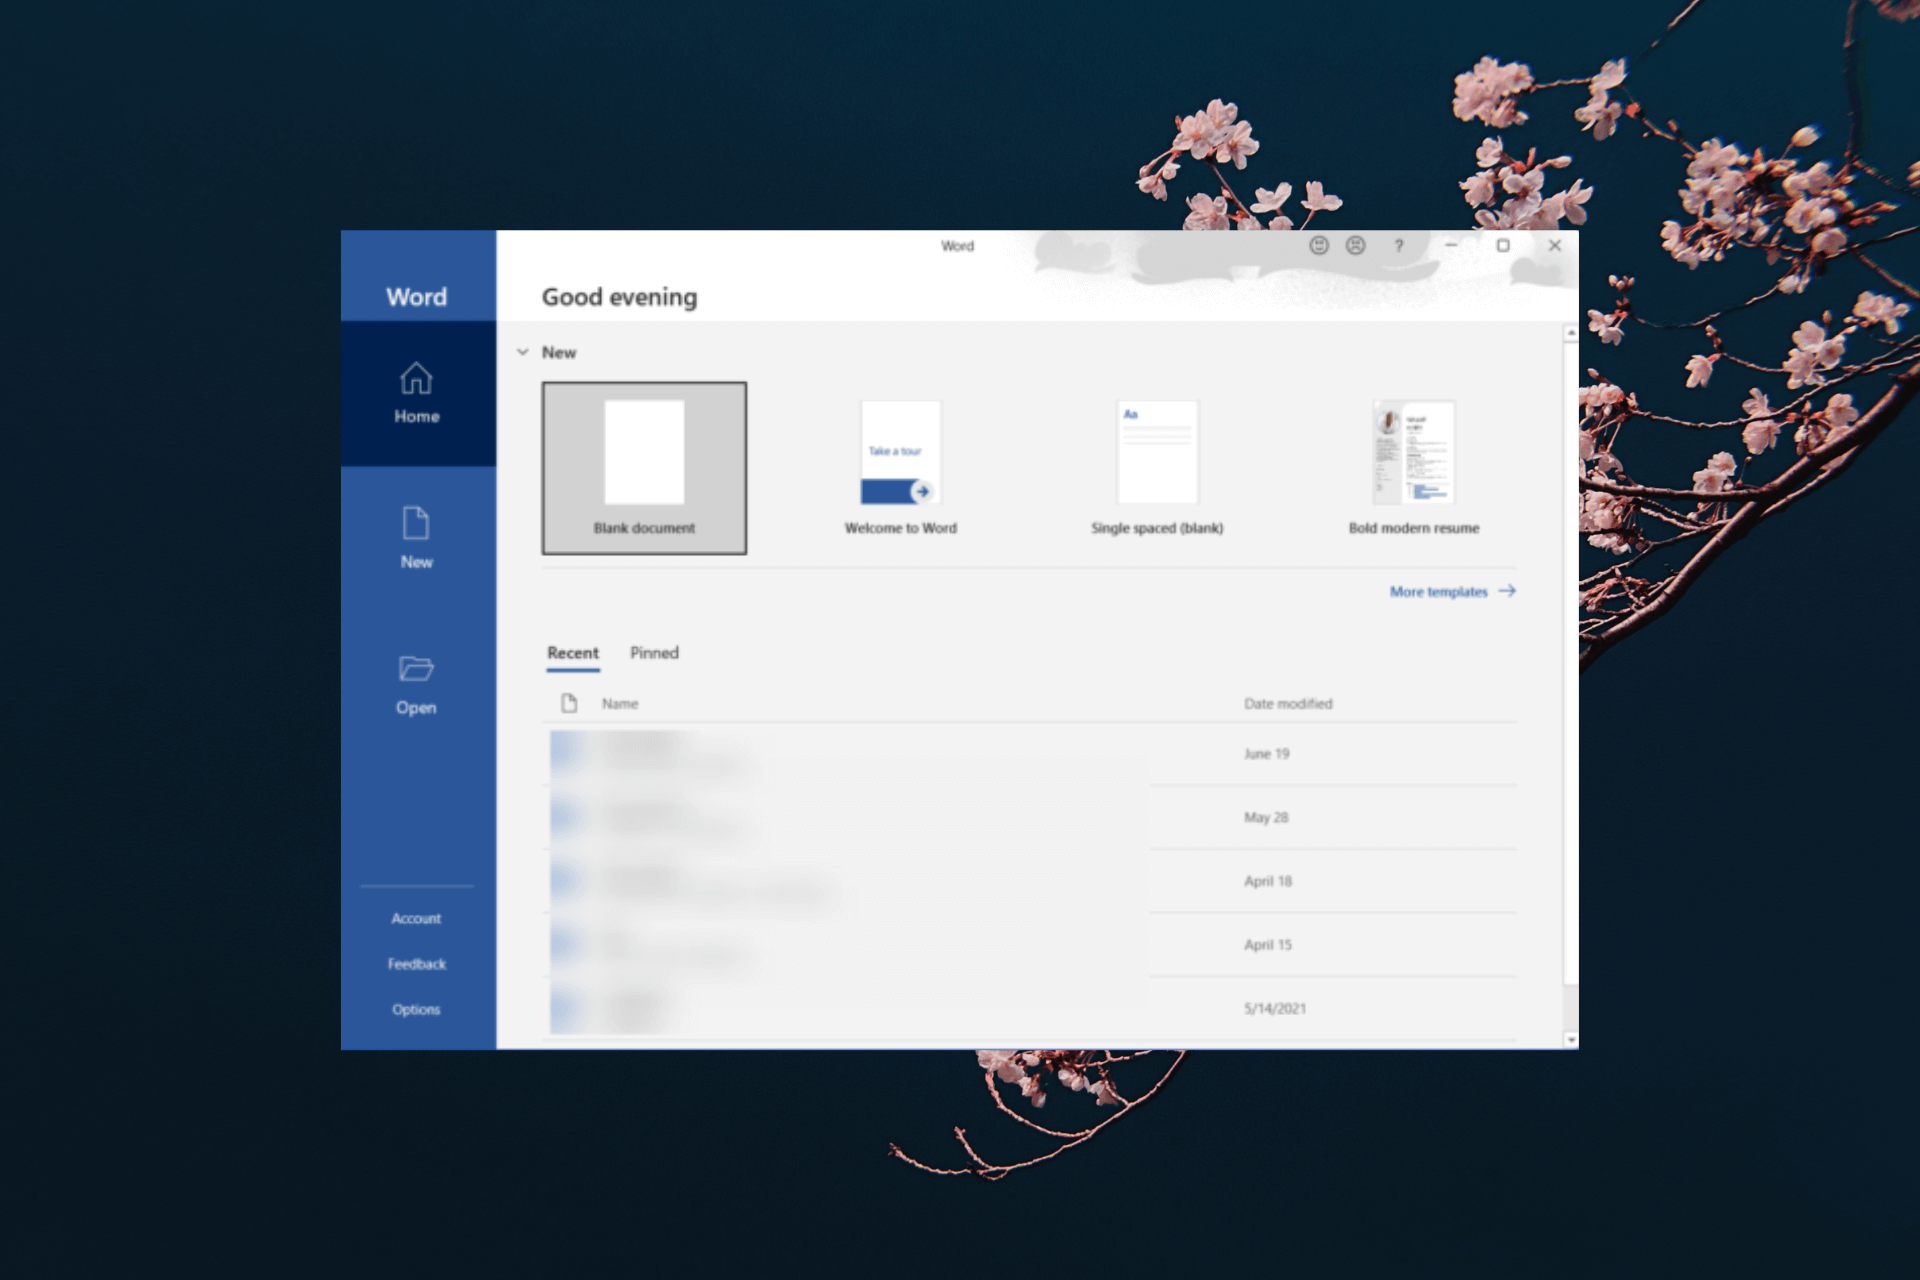The height and width of the screenshot is (1280, 1920).
Task: Choose the Single spaced (blank) template
Action: click(1157, 468)
